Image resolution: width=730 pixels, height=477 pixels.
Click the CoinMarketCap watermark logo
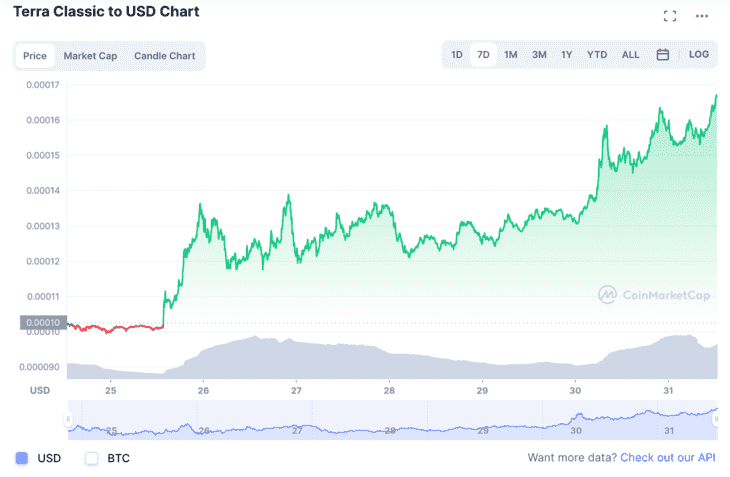click(x=654, y=295)
